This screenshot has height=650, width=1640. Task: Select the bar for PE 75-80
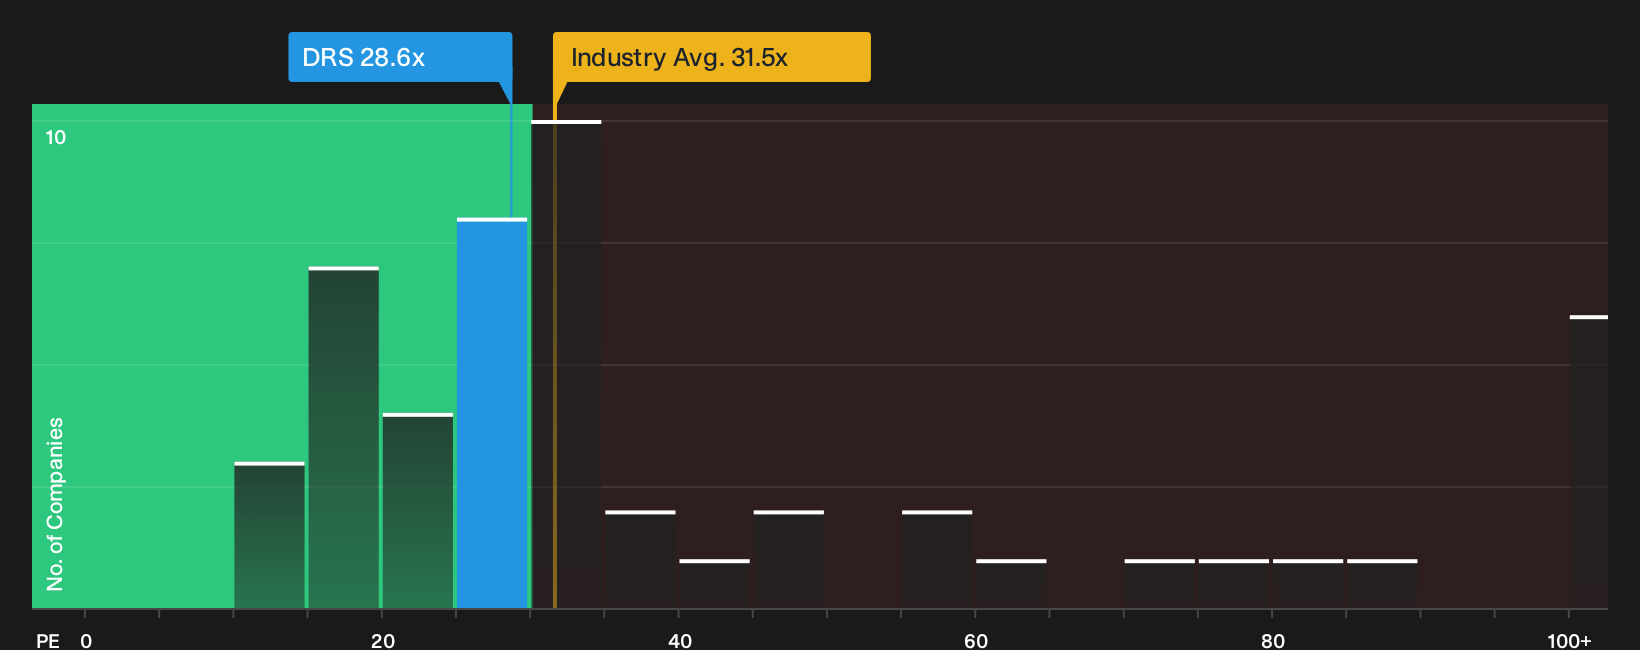1234,583
